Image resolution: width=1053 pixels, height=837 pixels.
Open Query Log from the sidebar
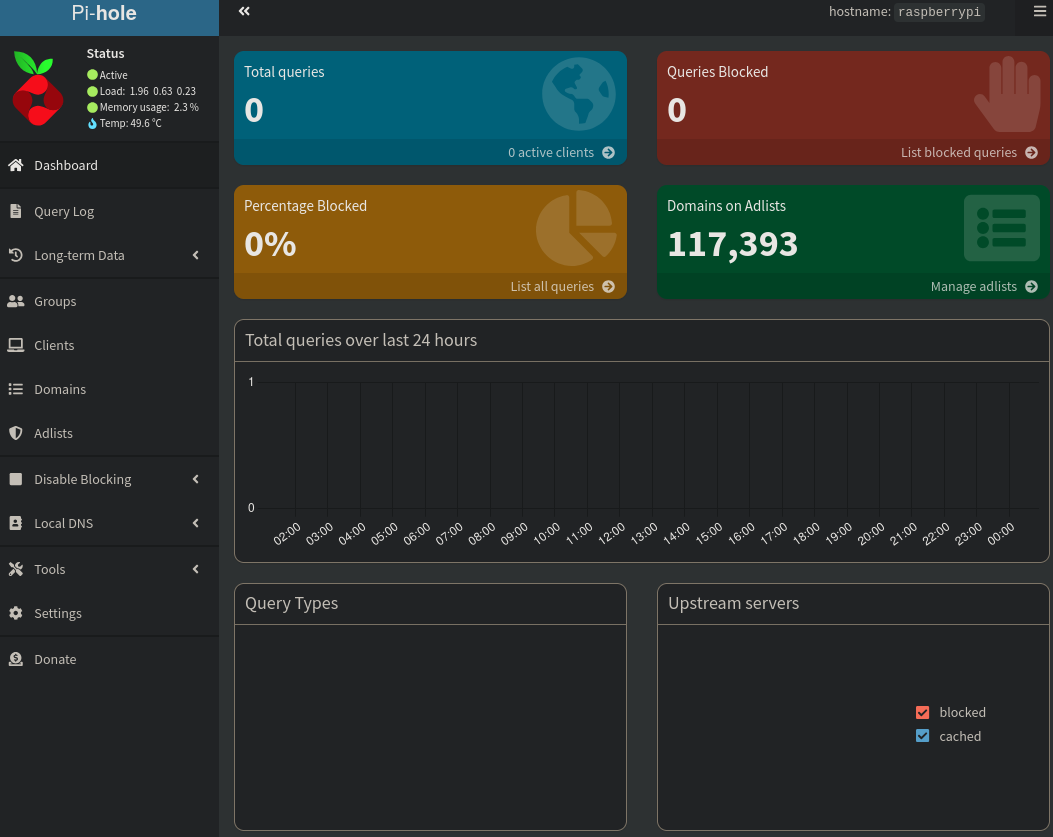64,211
